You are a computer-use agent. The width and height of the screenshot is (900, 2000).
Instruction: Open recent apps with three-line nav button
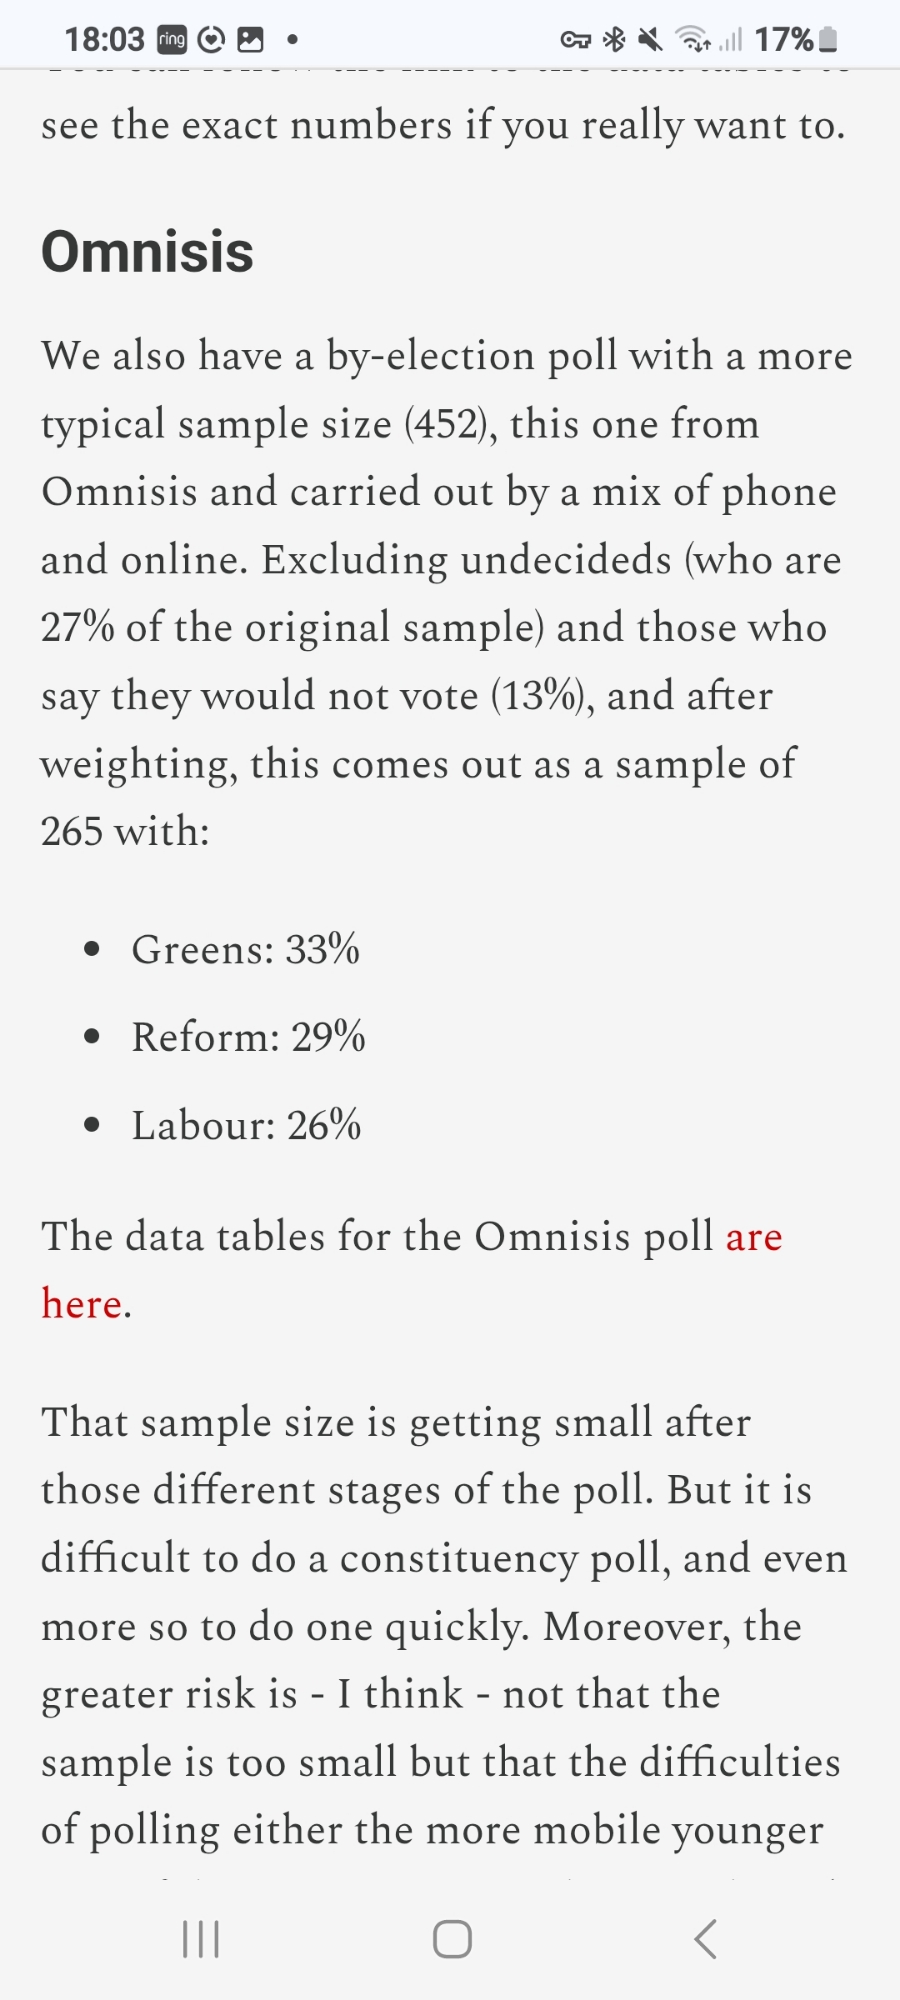pos(201,1939)
